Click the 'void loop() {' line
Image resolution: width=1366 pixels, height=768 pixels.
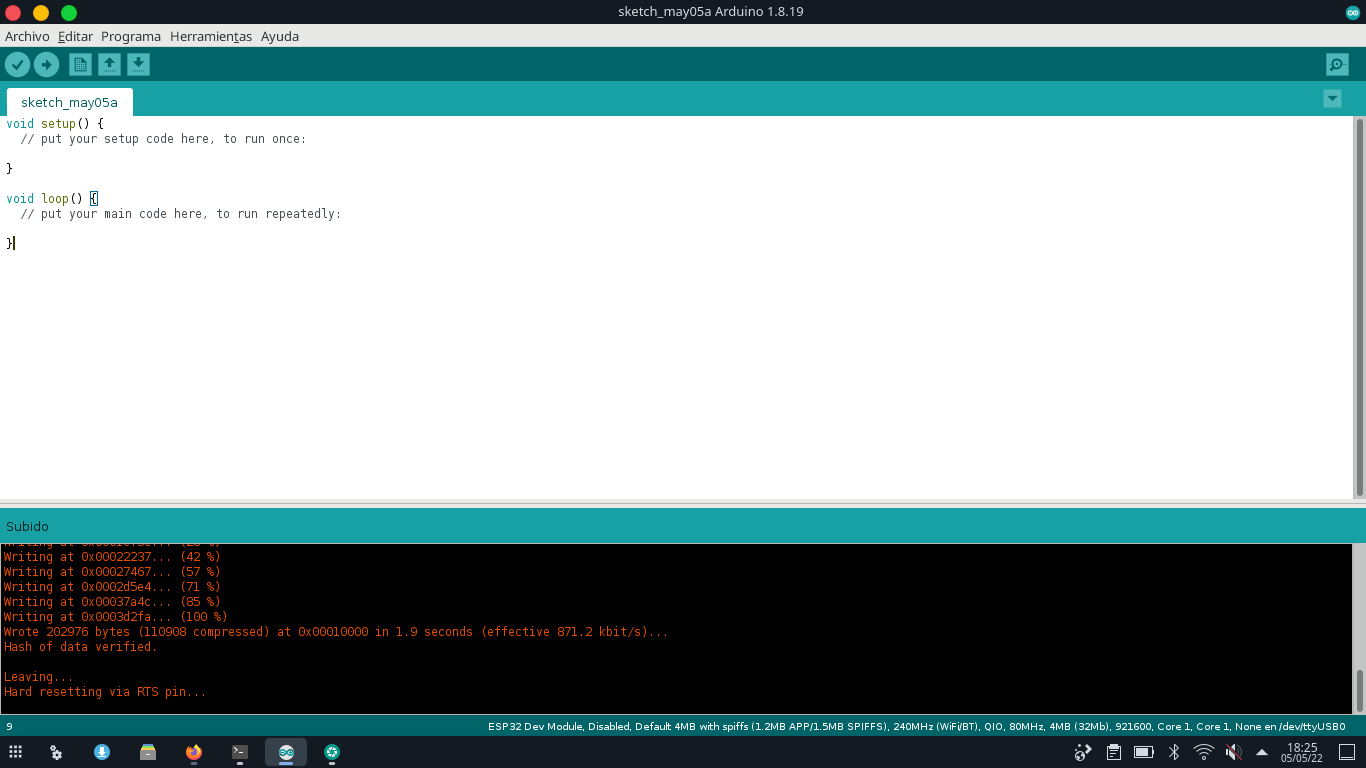pyautogui.click(x=52, y=199)
